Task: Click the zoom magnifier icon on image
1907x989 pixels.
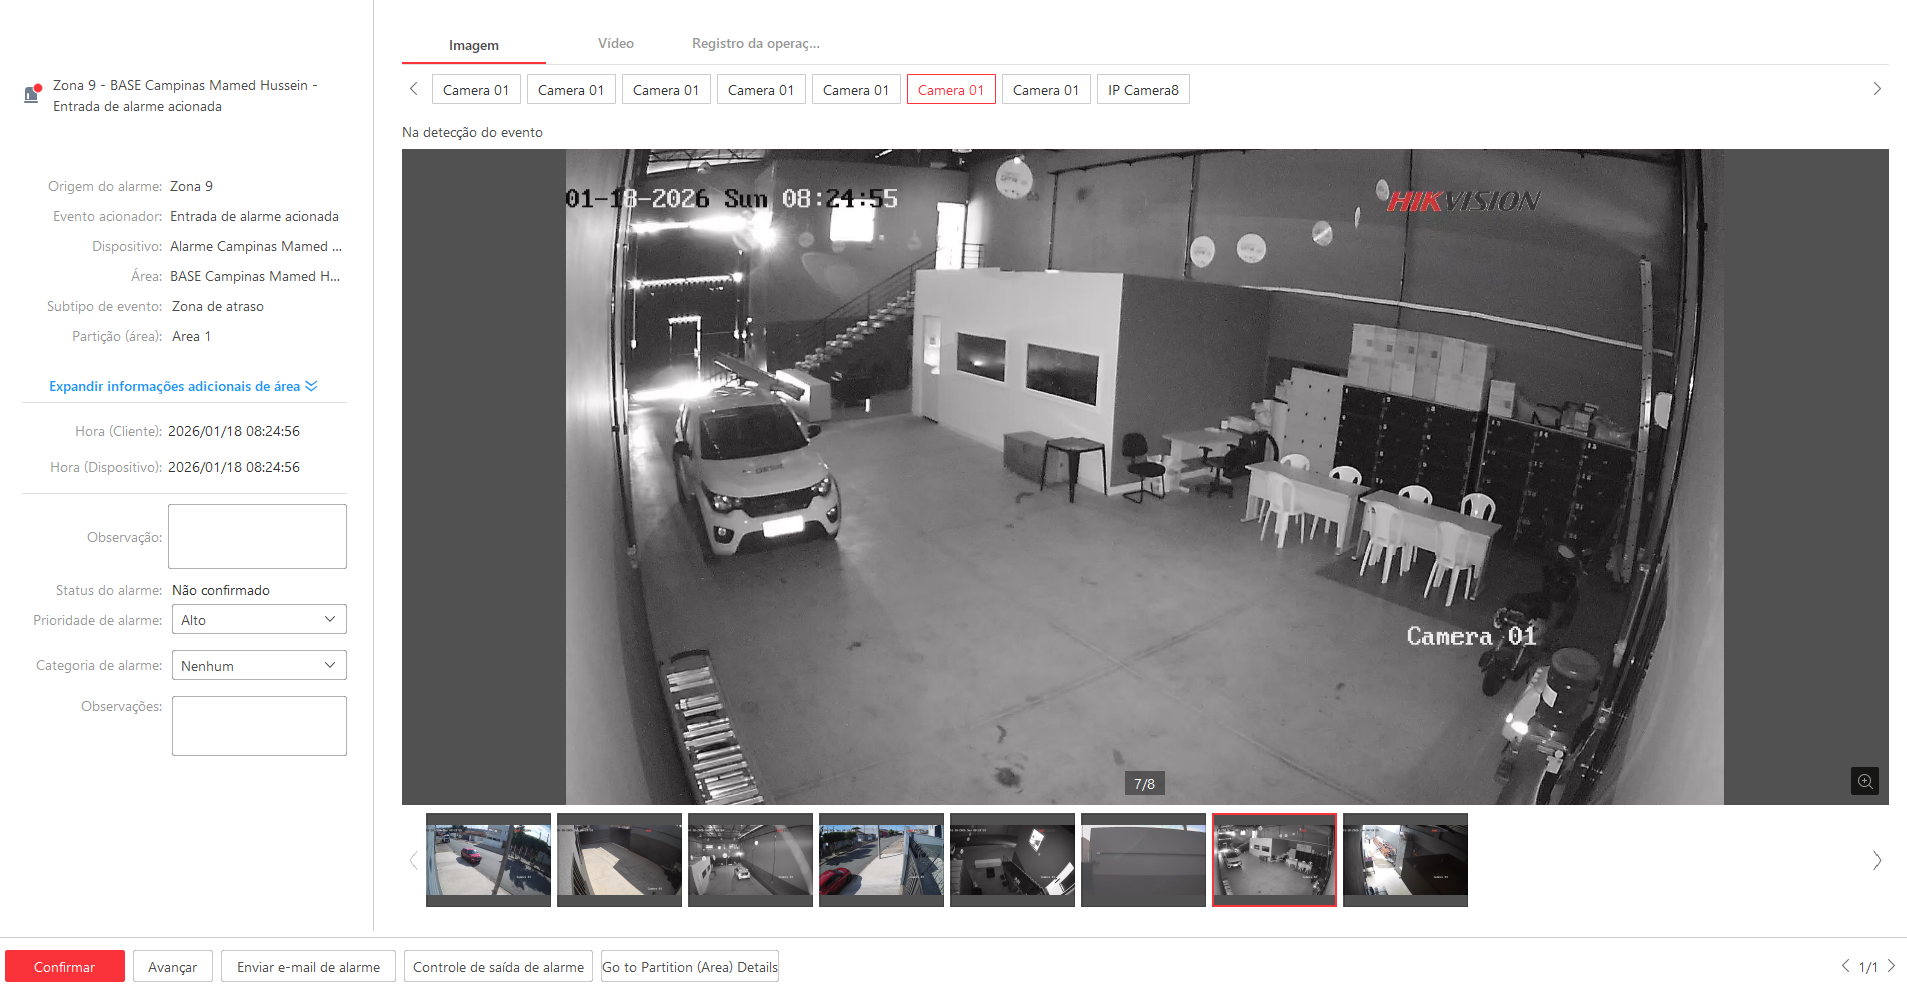Action: pos(1864,781)
